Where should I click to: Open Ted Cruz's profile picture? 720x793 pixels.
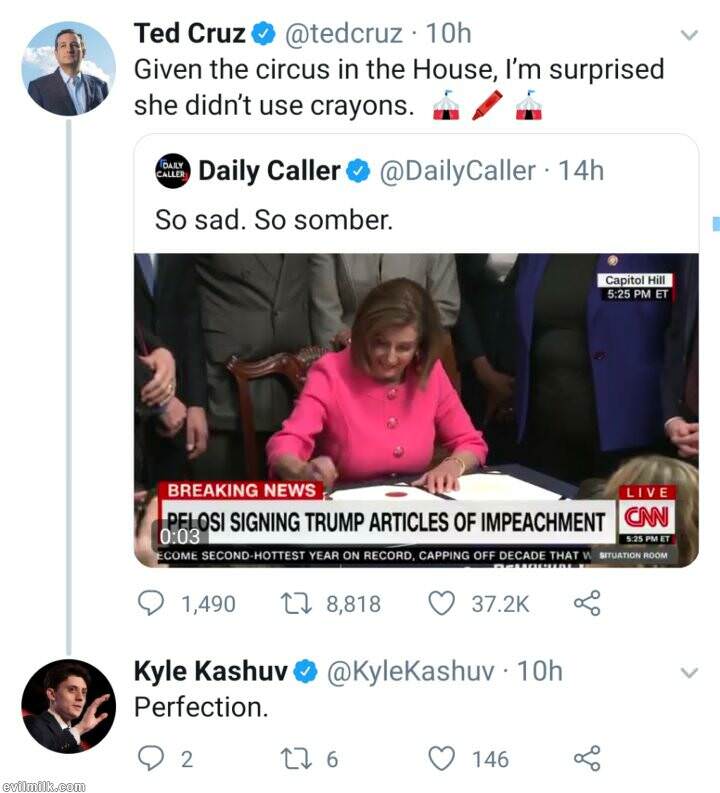pos(68,68)
